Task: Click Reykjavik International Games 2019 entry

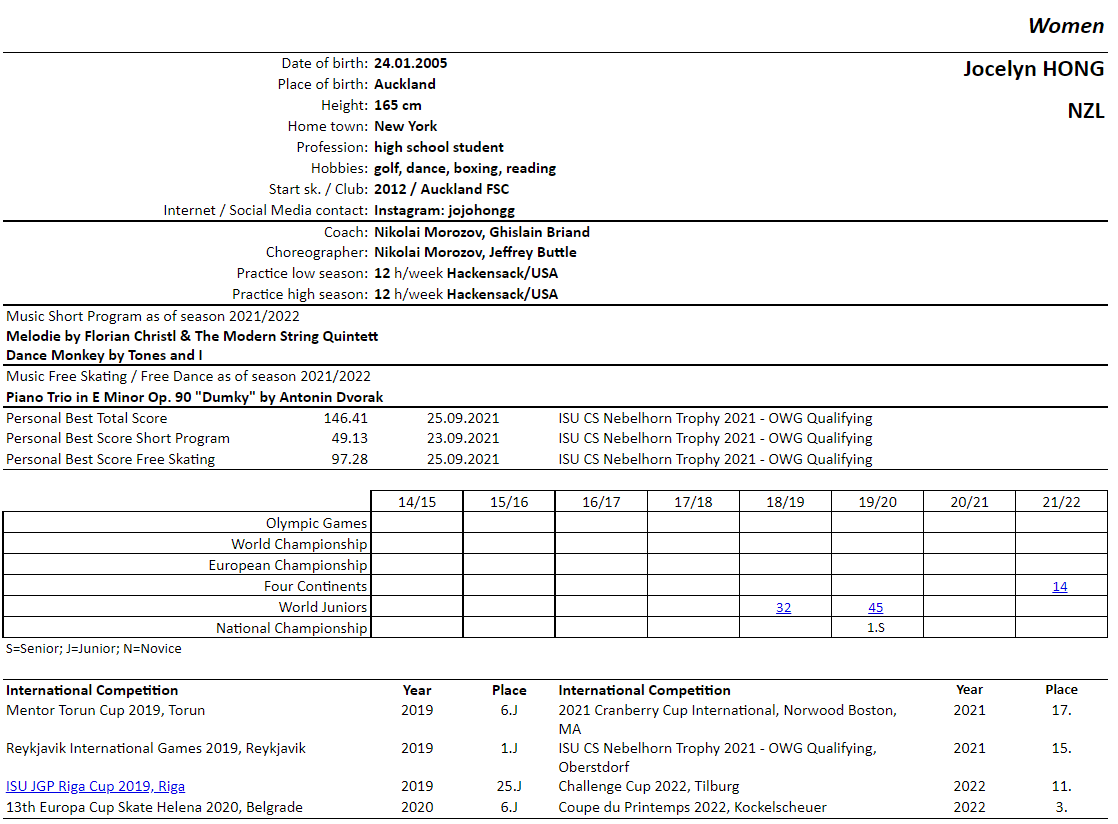Action: click(155, 748)
